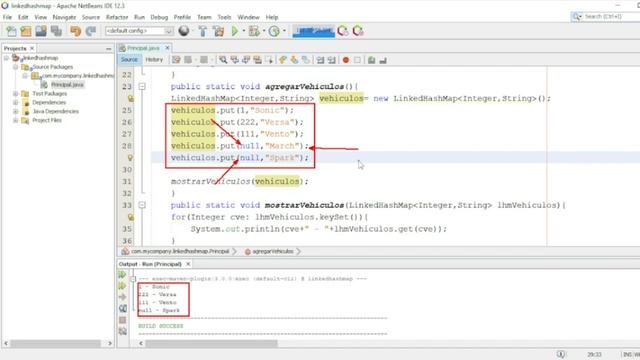640x360 pixels.
Task: Switch to the History view button
Action: click(154, 60)
